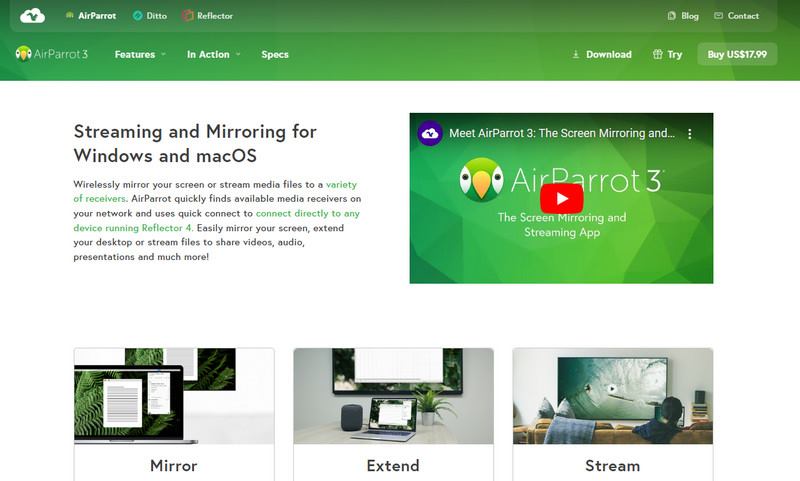Open the Extend card image
This screenshot has width=800, height=481.
click(393, 396)
